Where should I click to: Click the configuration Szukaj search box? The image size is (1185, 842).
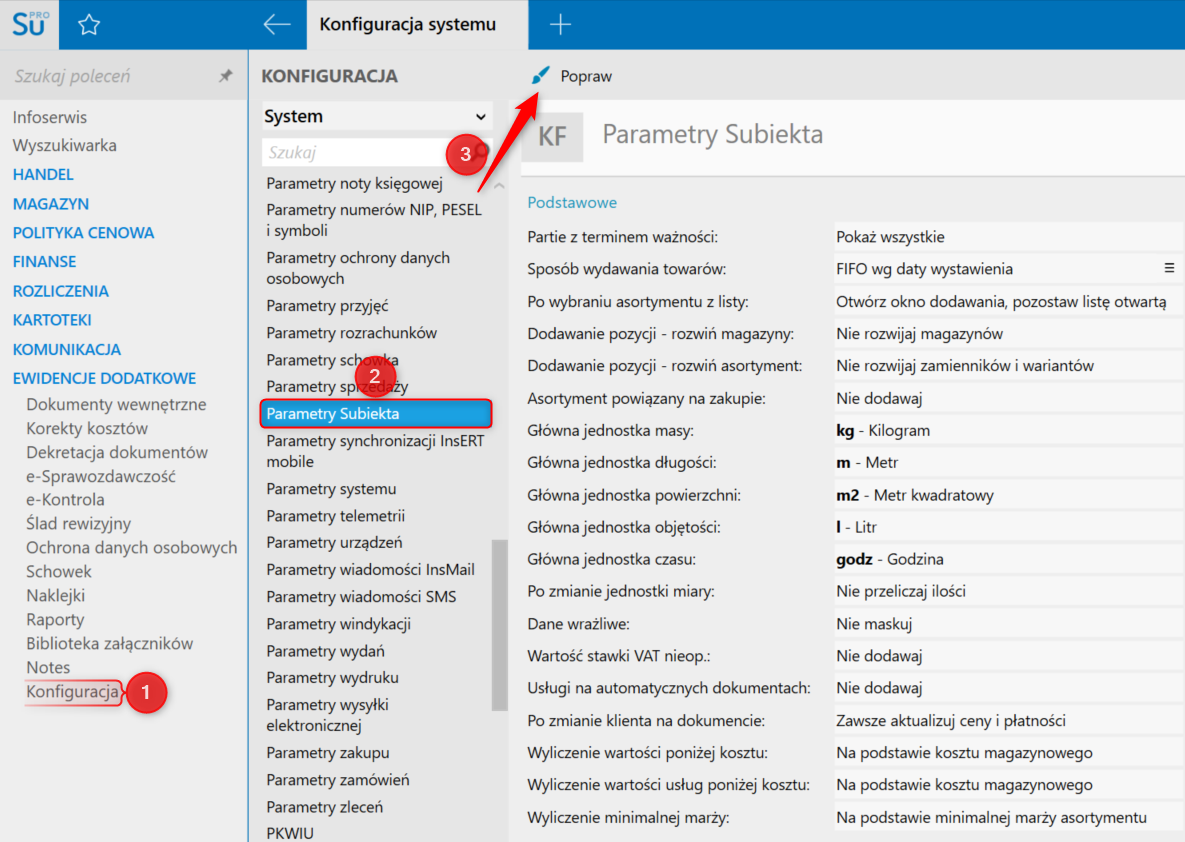pos(376,153)
